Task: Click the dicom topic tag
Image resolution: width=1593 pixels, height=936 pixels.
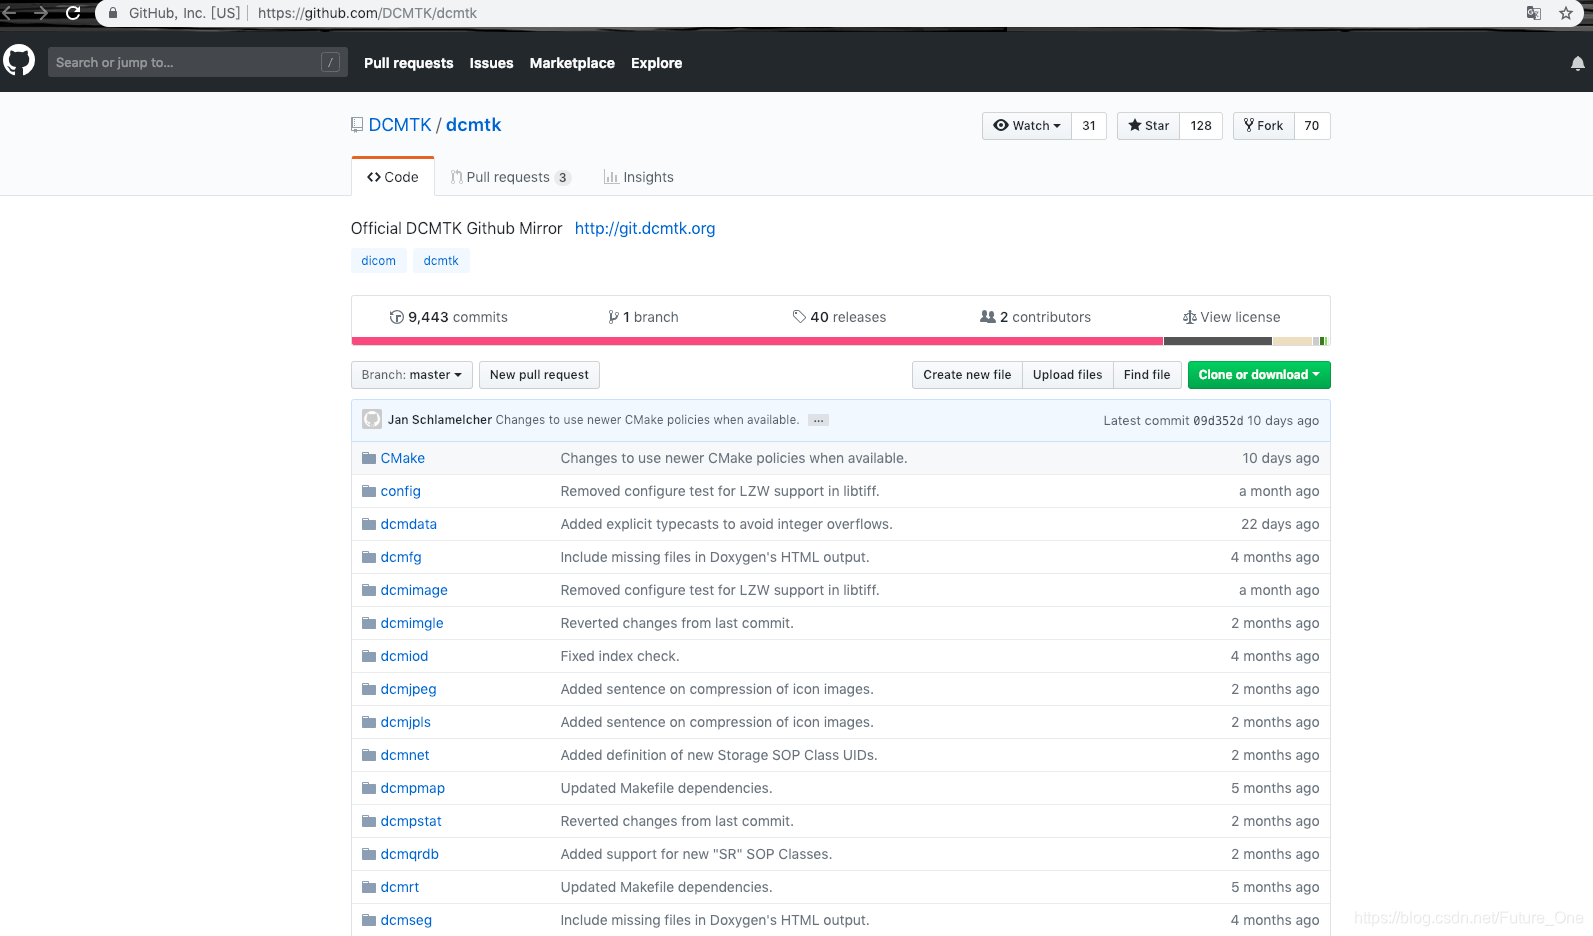Action: (x=378, y=261)
